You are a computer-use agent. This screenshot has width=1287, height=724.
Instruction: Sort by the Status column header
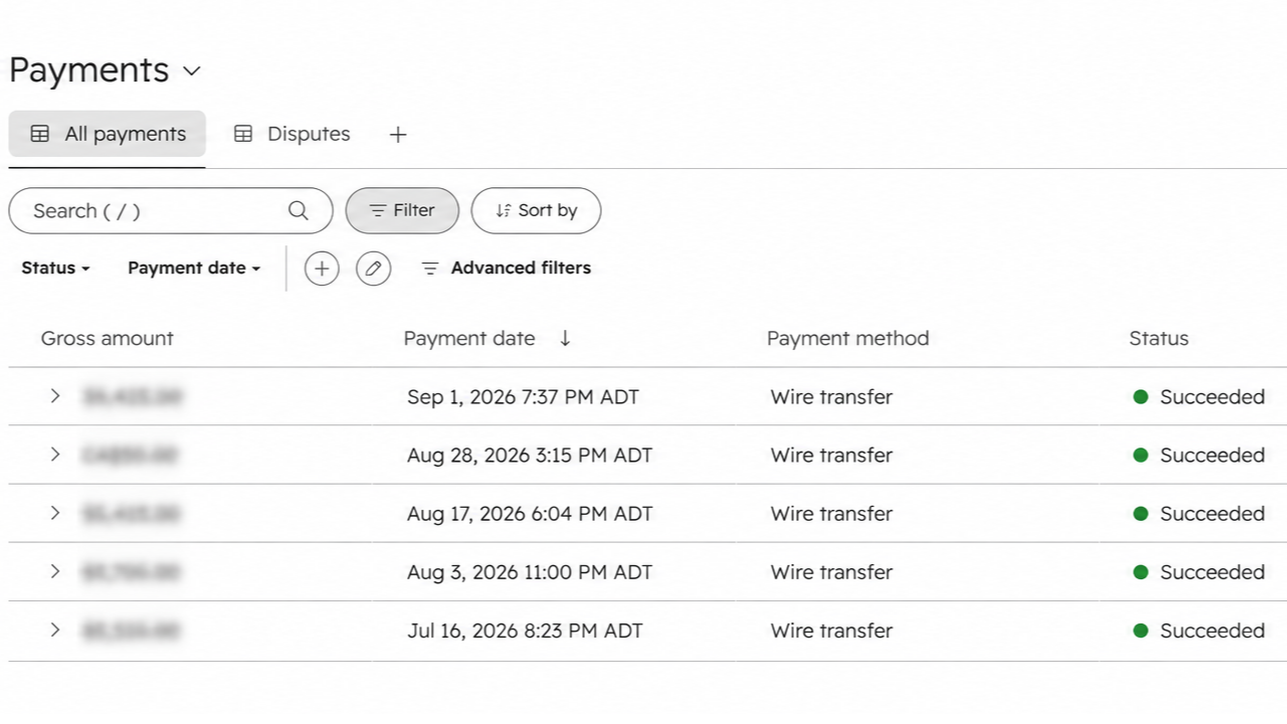(1159, 338)
